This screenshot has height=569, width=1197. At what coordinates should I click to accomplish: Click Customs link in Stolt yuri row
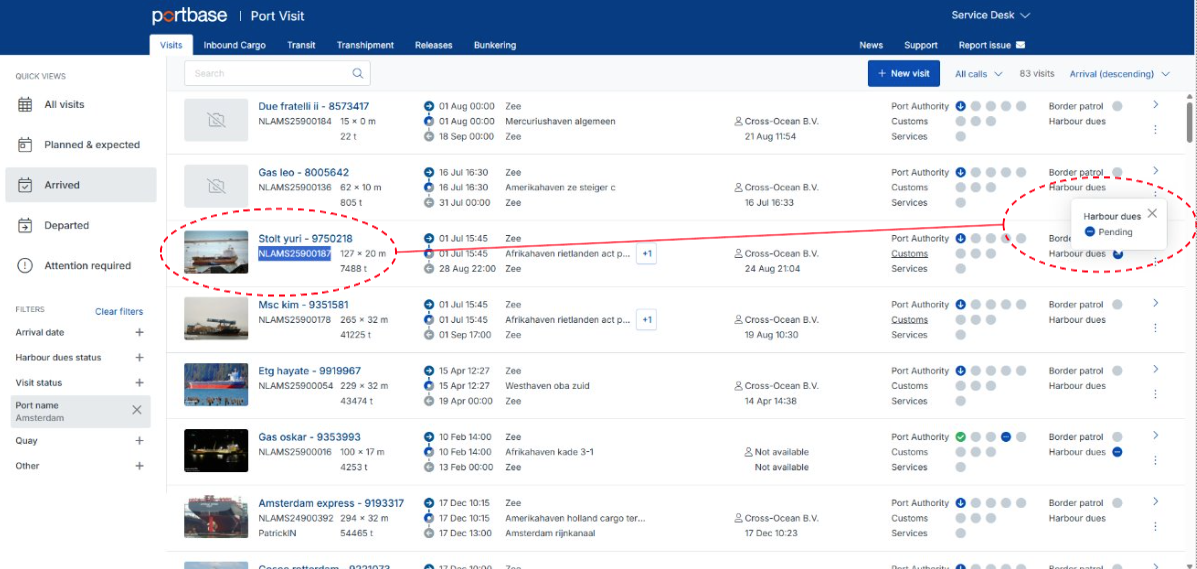coord(909,254)
